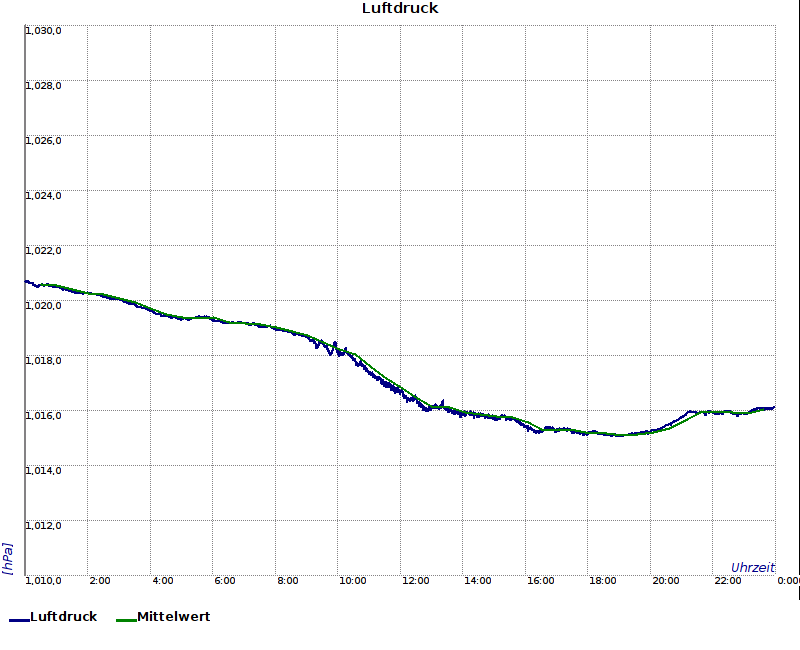The height and width of the screenshot is (650, 800).
Task: Click the 1,022,0 y-axis value
Action: point(43,251)
